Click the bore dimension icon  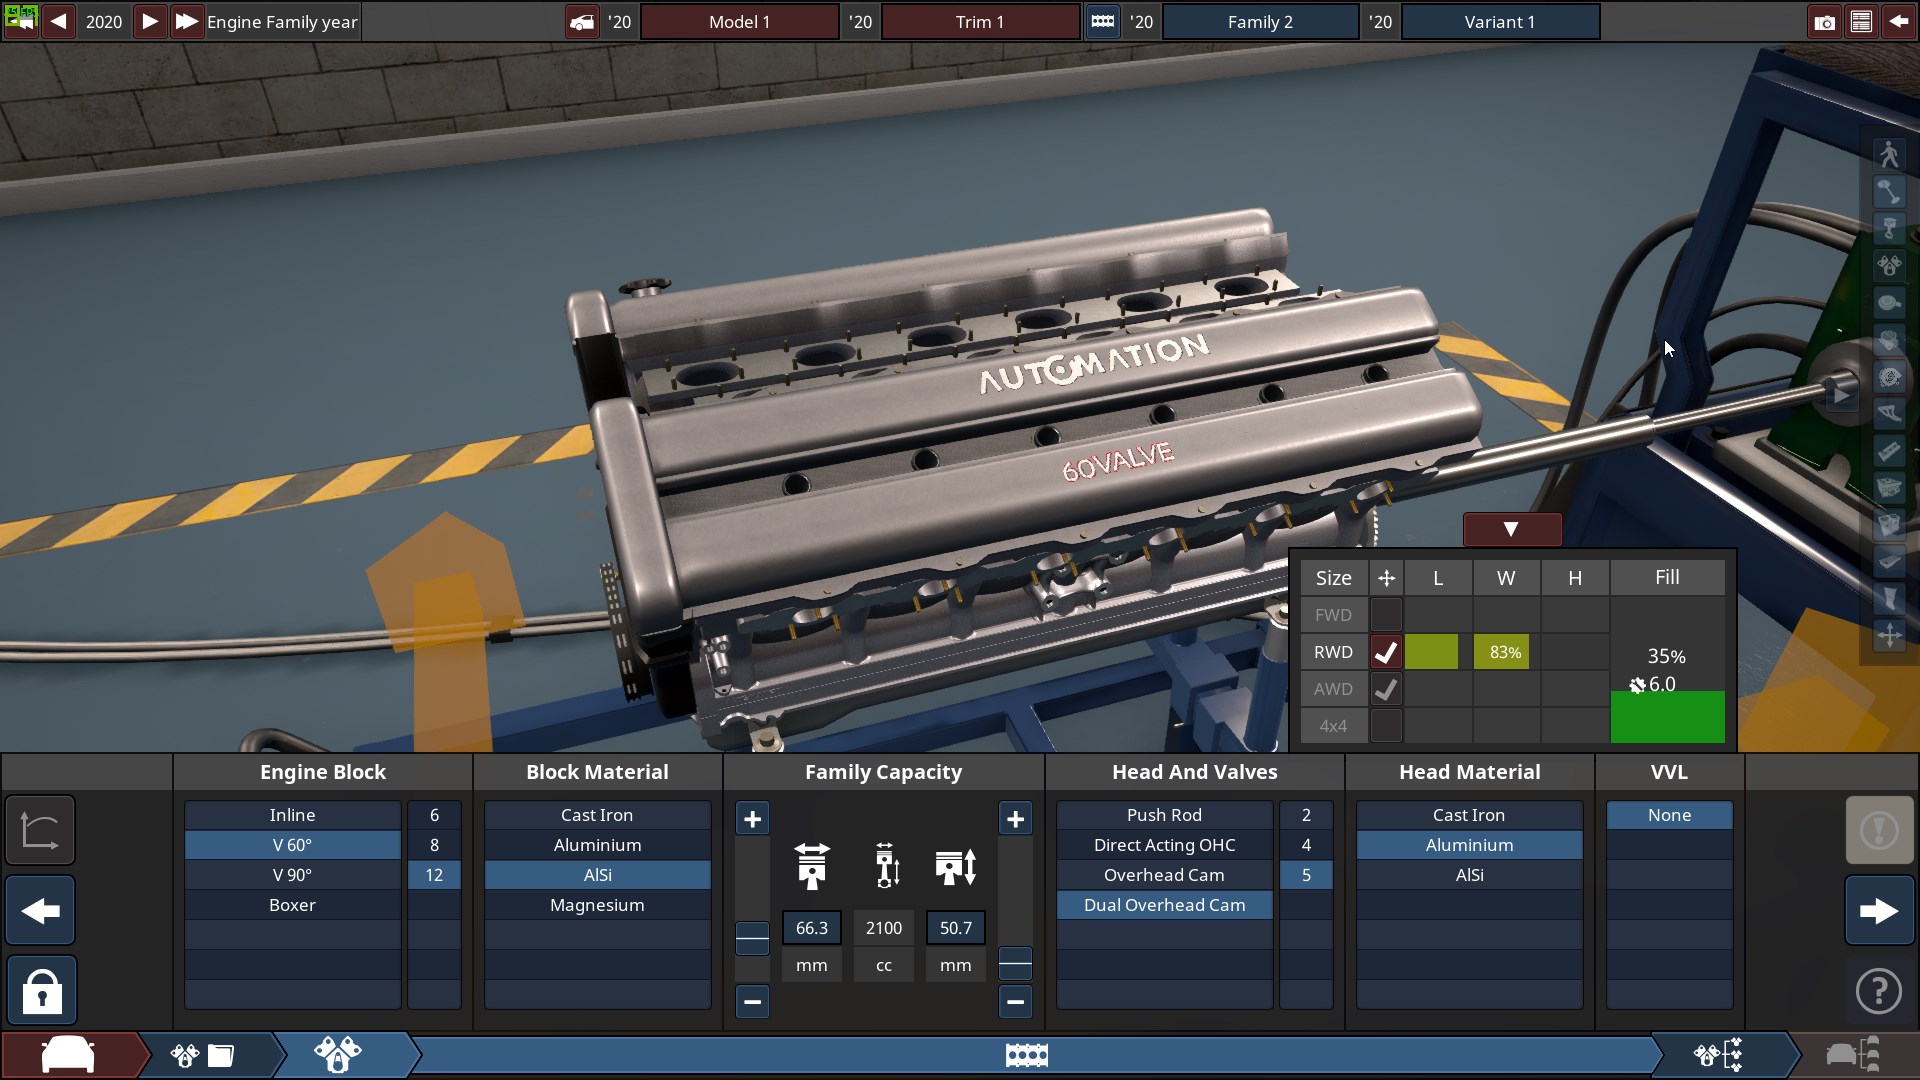(811, 866)
